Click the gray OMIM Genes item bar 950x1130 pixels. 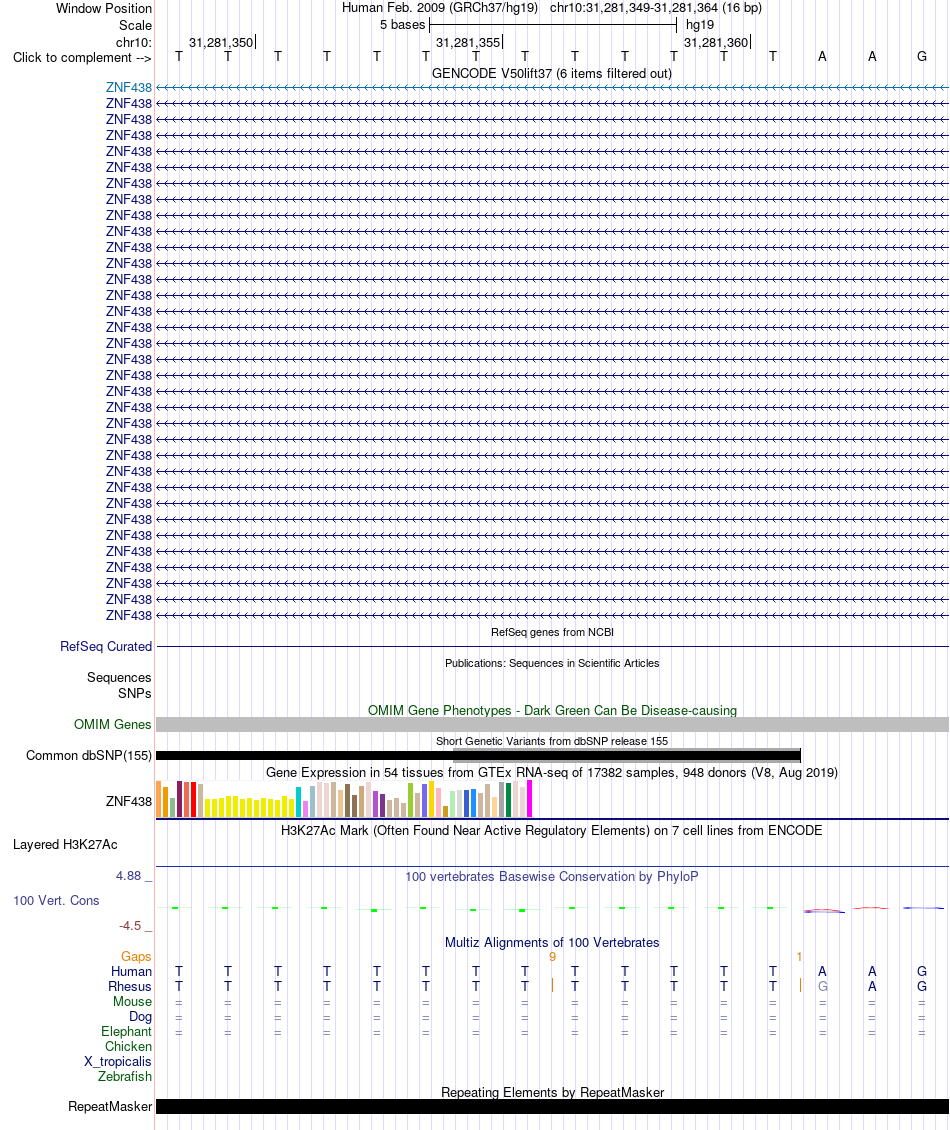pos(552,724)
